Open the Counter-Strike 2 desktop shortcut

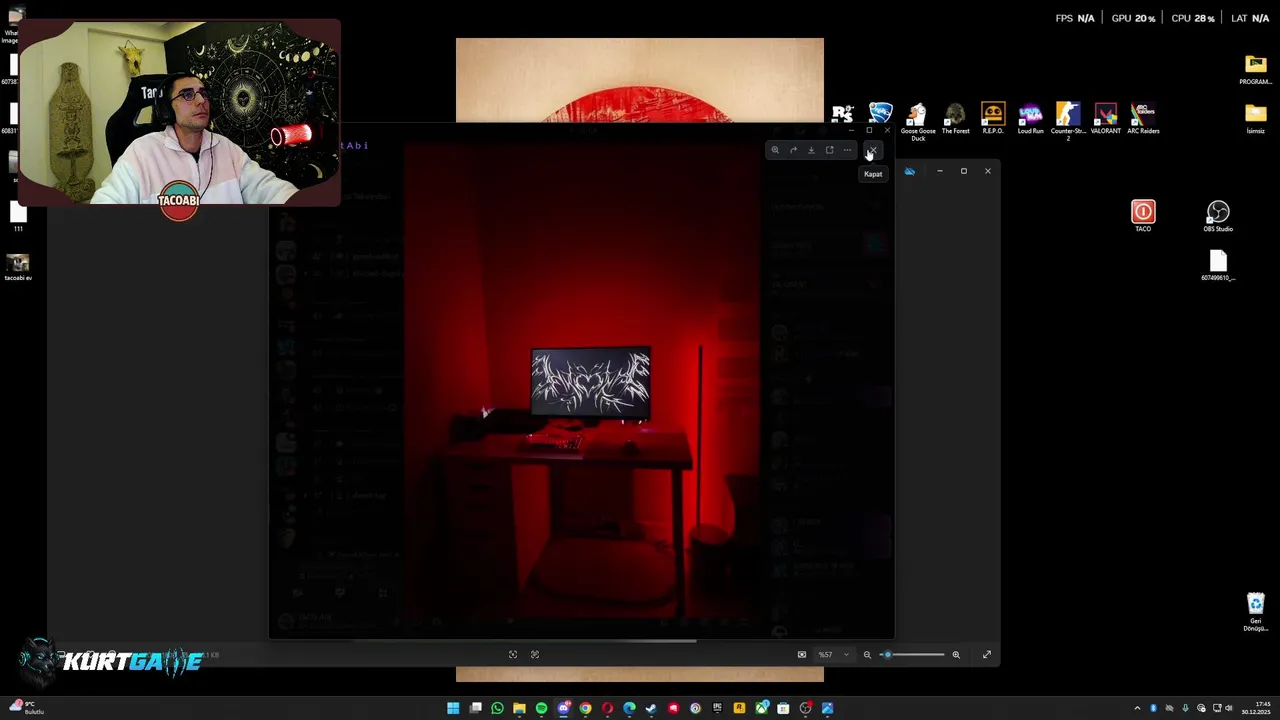click(x=1068, y=121)
